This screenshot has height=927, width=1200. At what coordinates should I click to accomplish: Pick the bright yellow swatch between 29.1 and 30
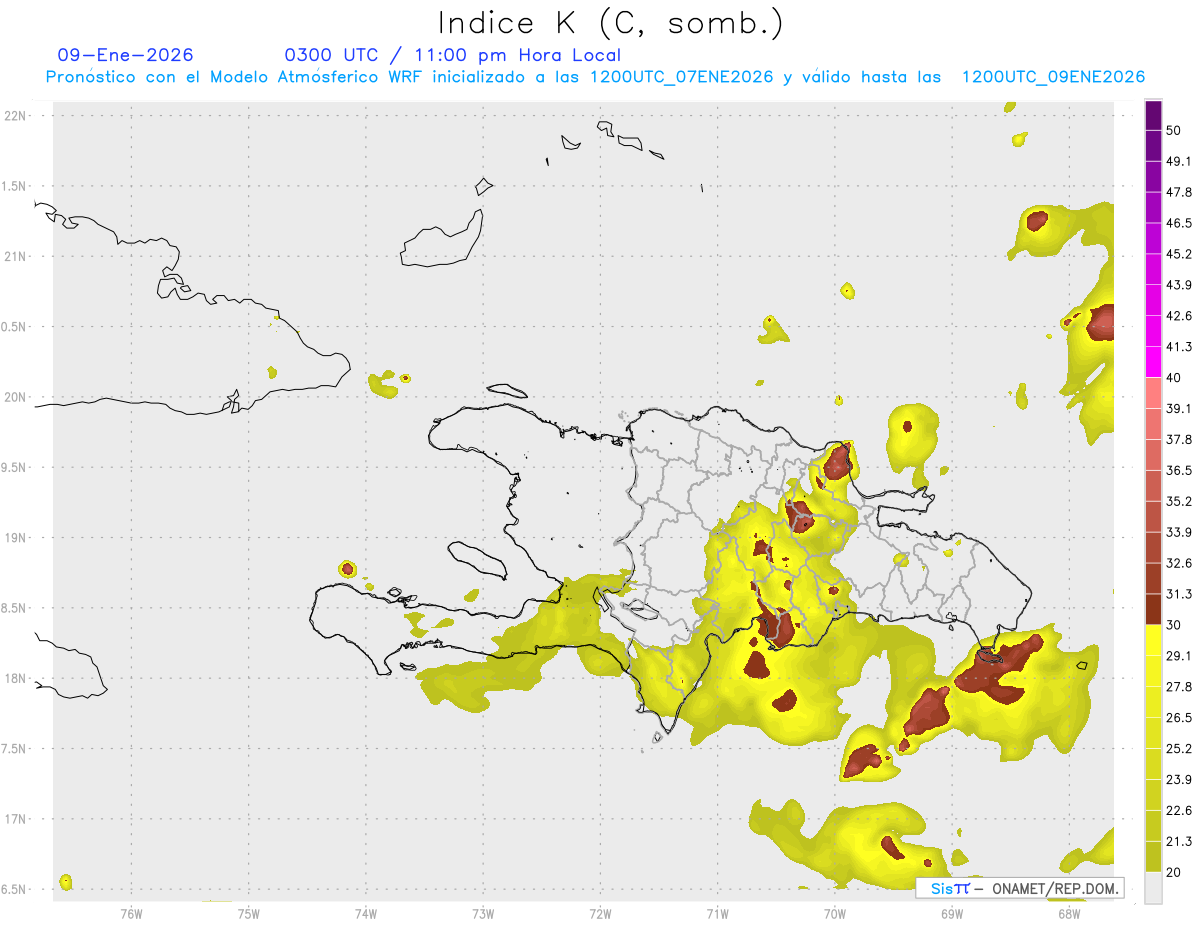[1153, 641]
